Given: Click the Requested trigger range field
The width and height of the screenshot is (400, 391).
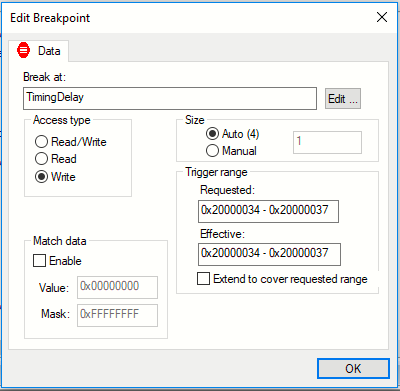Looking at the screenshot, I should pos(268,211).
